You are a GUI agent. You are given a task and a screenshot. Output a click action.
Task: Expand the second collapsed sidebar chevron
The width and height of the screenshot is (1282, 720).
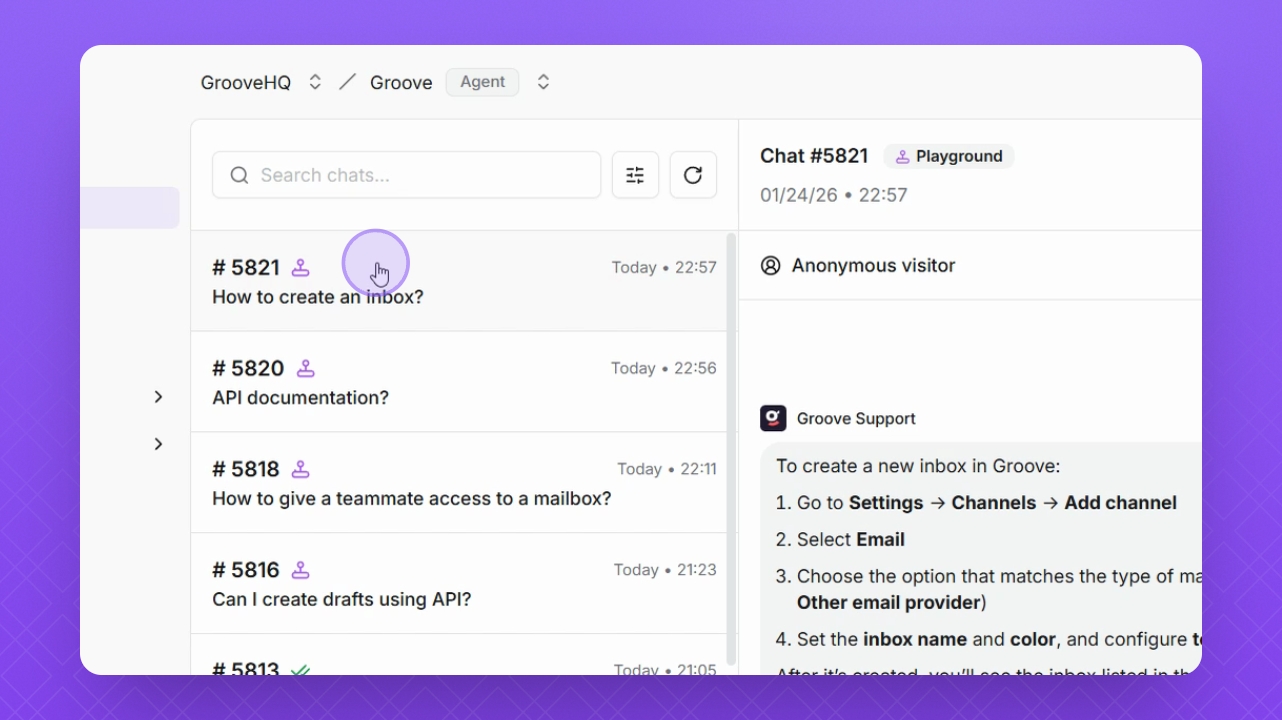pyautogui.click(x=158, y=443)
